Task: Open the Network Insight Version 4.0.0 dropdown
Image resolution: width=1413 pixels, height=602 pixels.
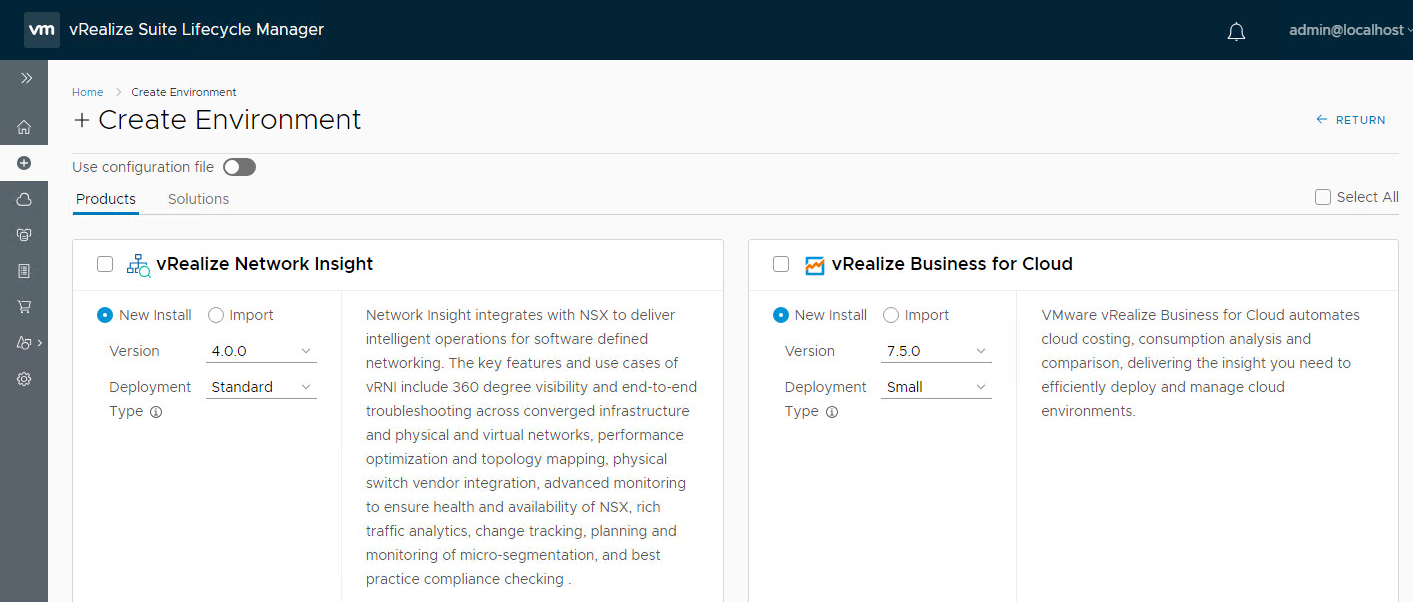Action: [x=261, y=351]
